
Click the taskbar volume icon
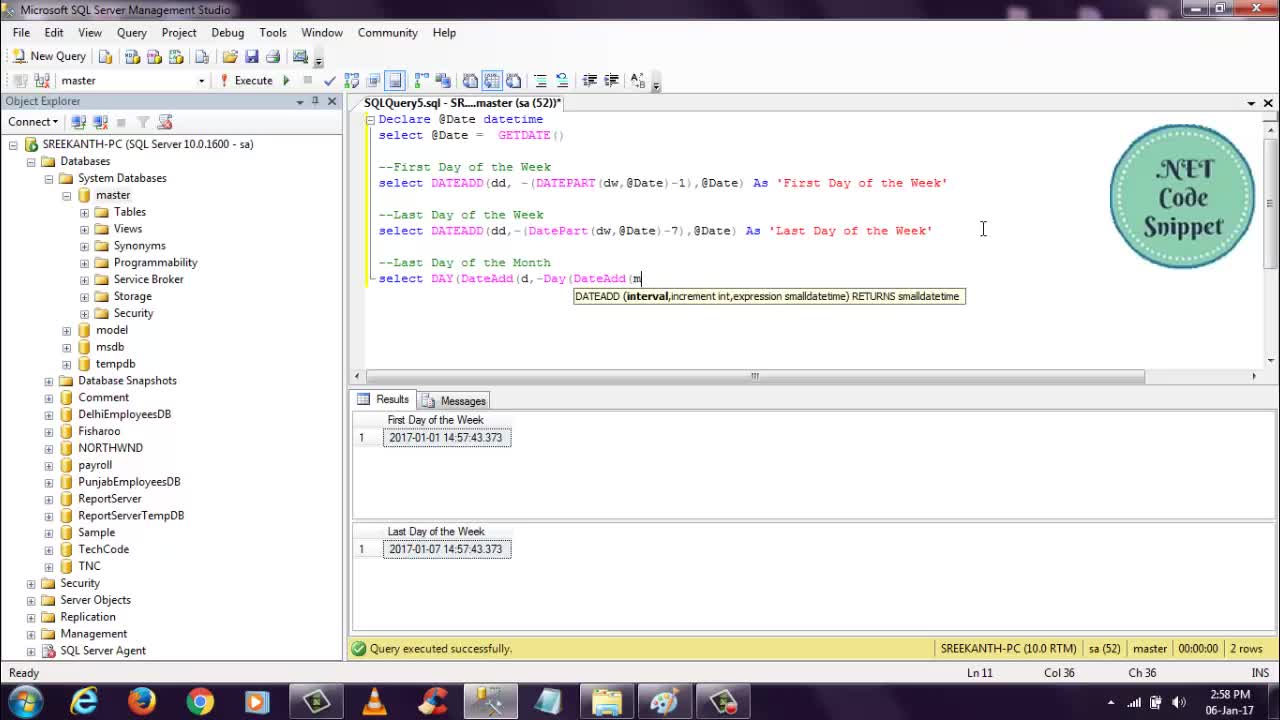coord(1178,702)
